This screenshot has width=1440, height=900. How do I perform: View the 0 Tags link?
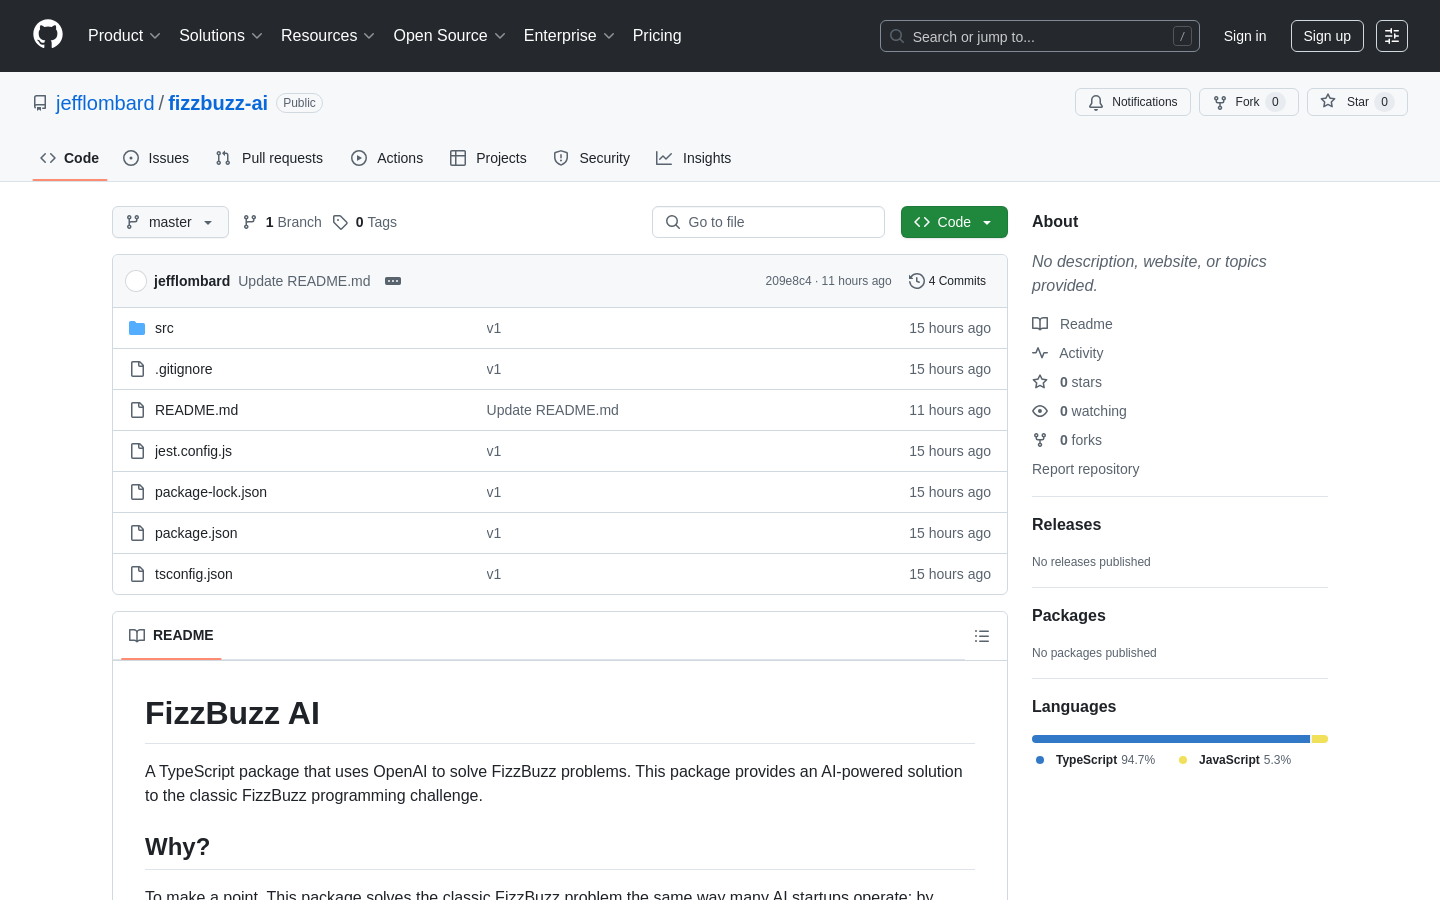tap(365, 222)
